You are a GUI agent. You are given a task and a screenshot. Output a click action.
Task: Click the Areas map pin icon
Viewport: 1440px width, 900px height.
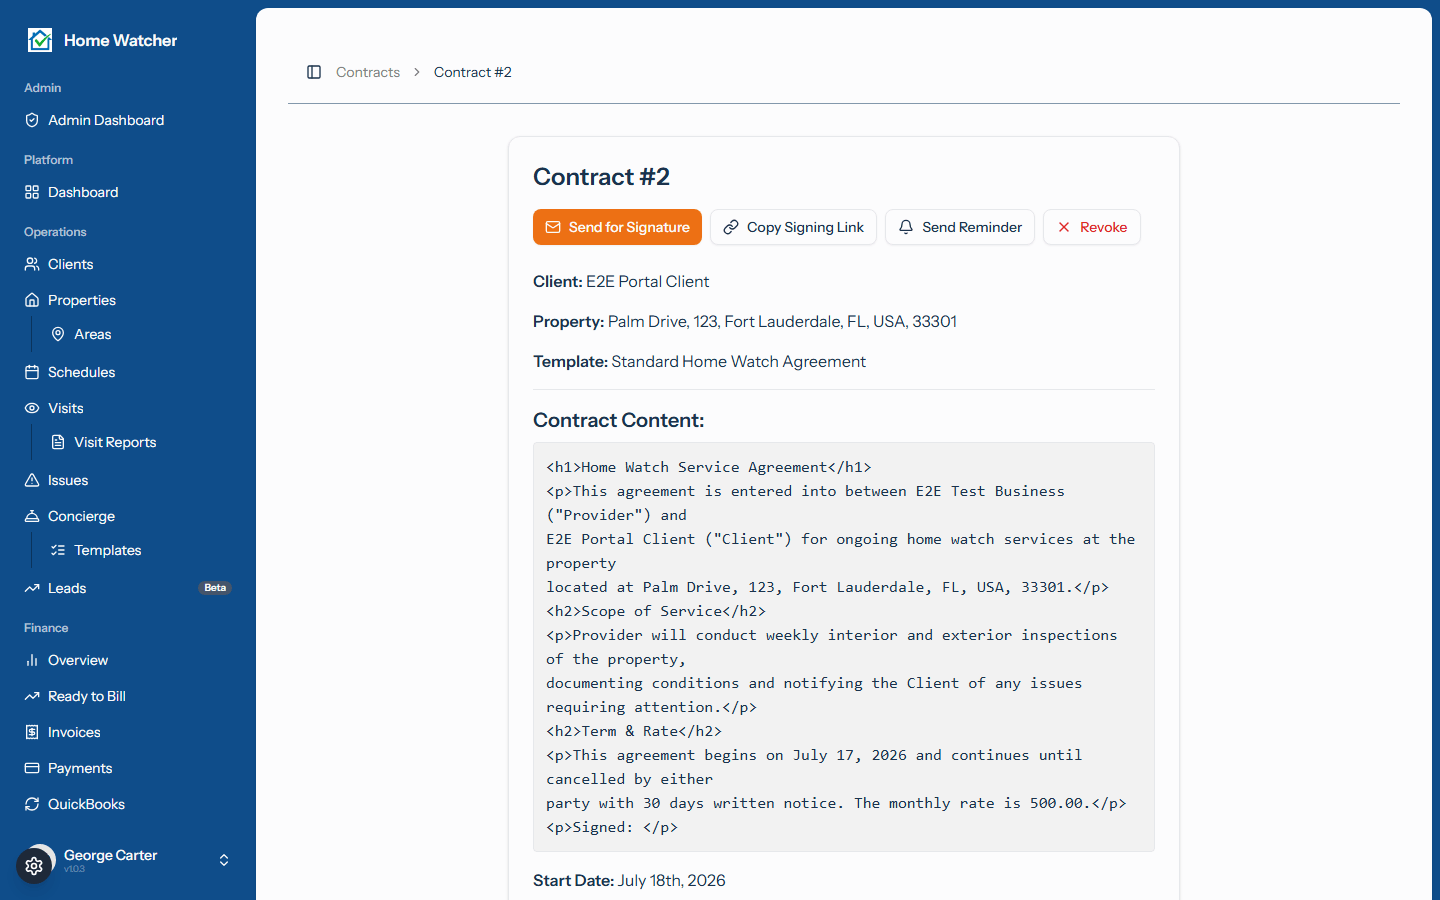coord(58,334)
